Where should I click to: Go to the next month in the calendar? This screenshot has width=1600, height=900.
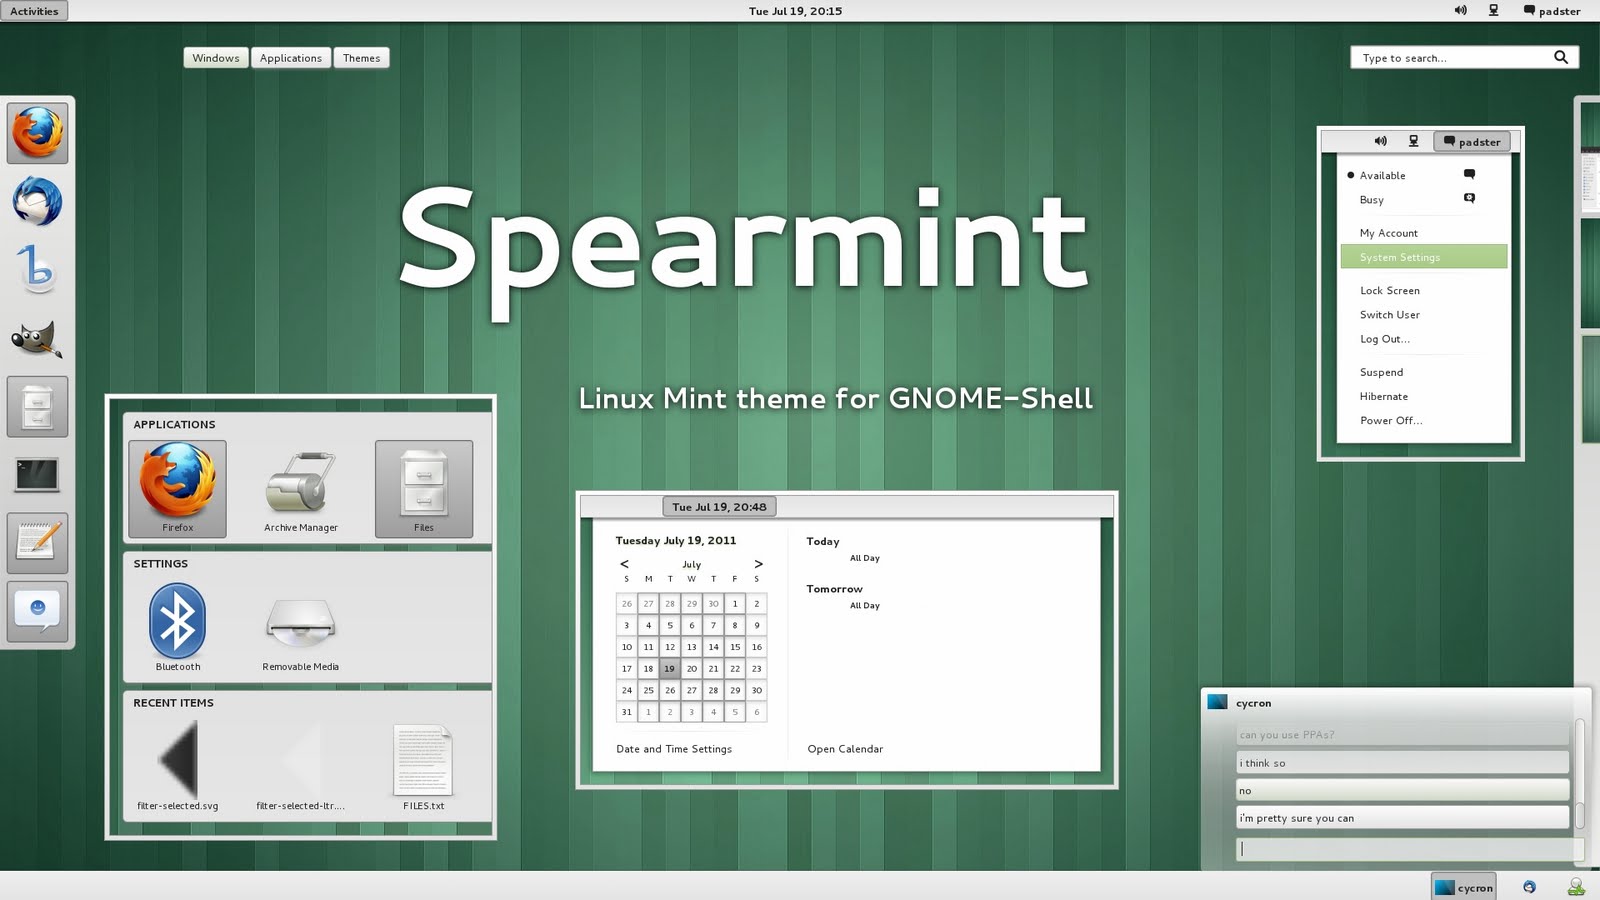tap(758, 564)
